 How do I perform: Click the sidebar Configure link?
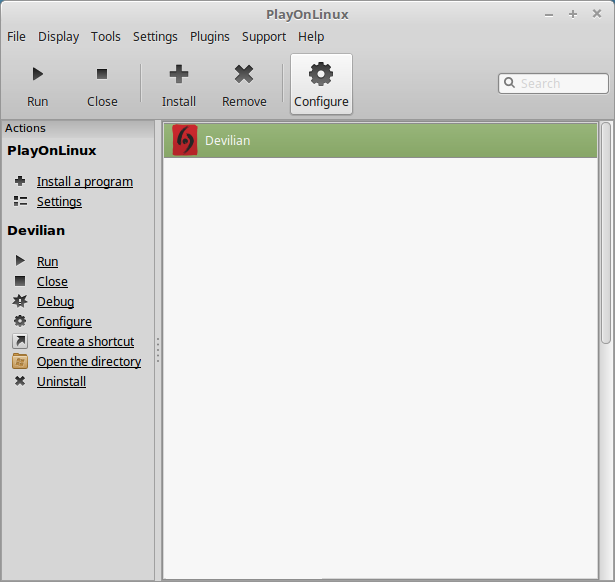64,321
